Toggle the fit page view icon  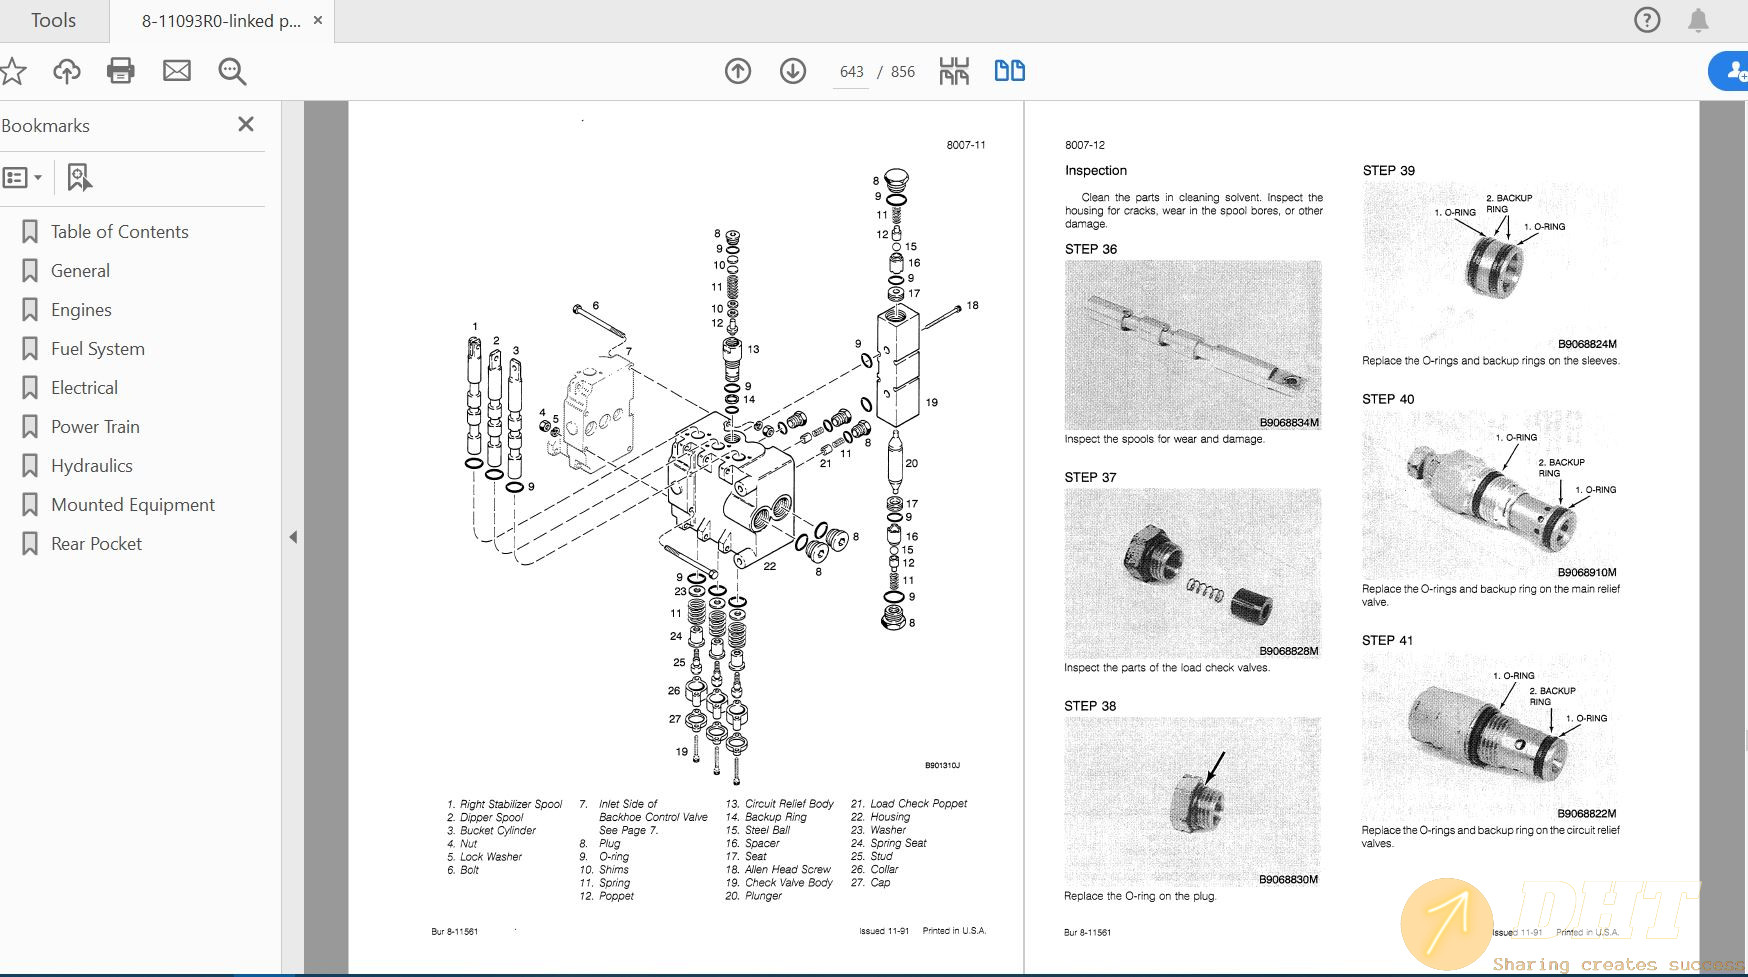click(x=954, y=71)
